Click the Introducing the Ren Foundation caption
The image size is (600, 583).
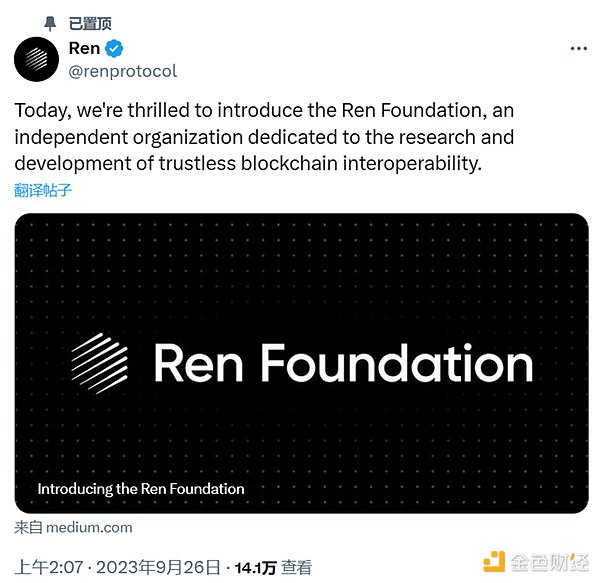(x=140, y=489)
